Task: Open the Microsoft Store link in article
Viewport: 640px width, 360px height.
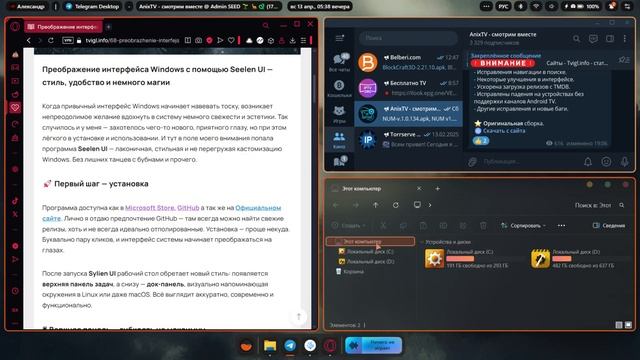Action: coord(150,208)
